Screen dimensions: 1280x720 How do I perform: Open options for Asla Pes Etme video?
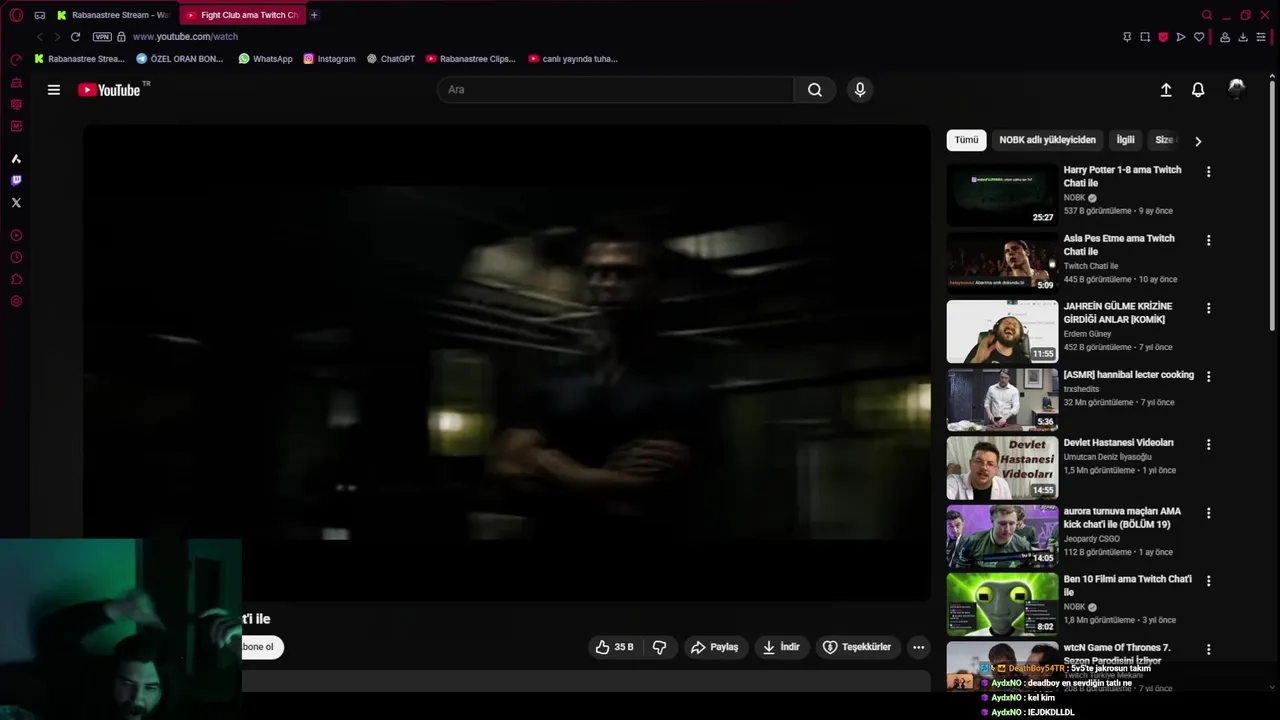pos(1208,240)
